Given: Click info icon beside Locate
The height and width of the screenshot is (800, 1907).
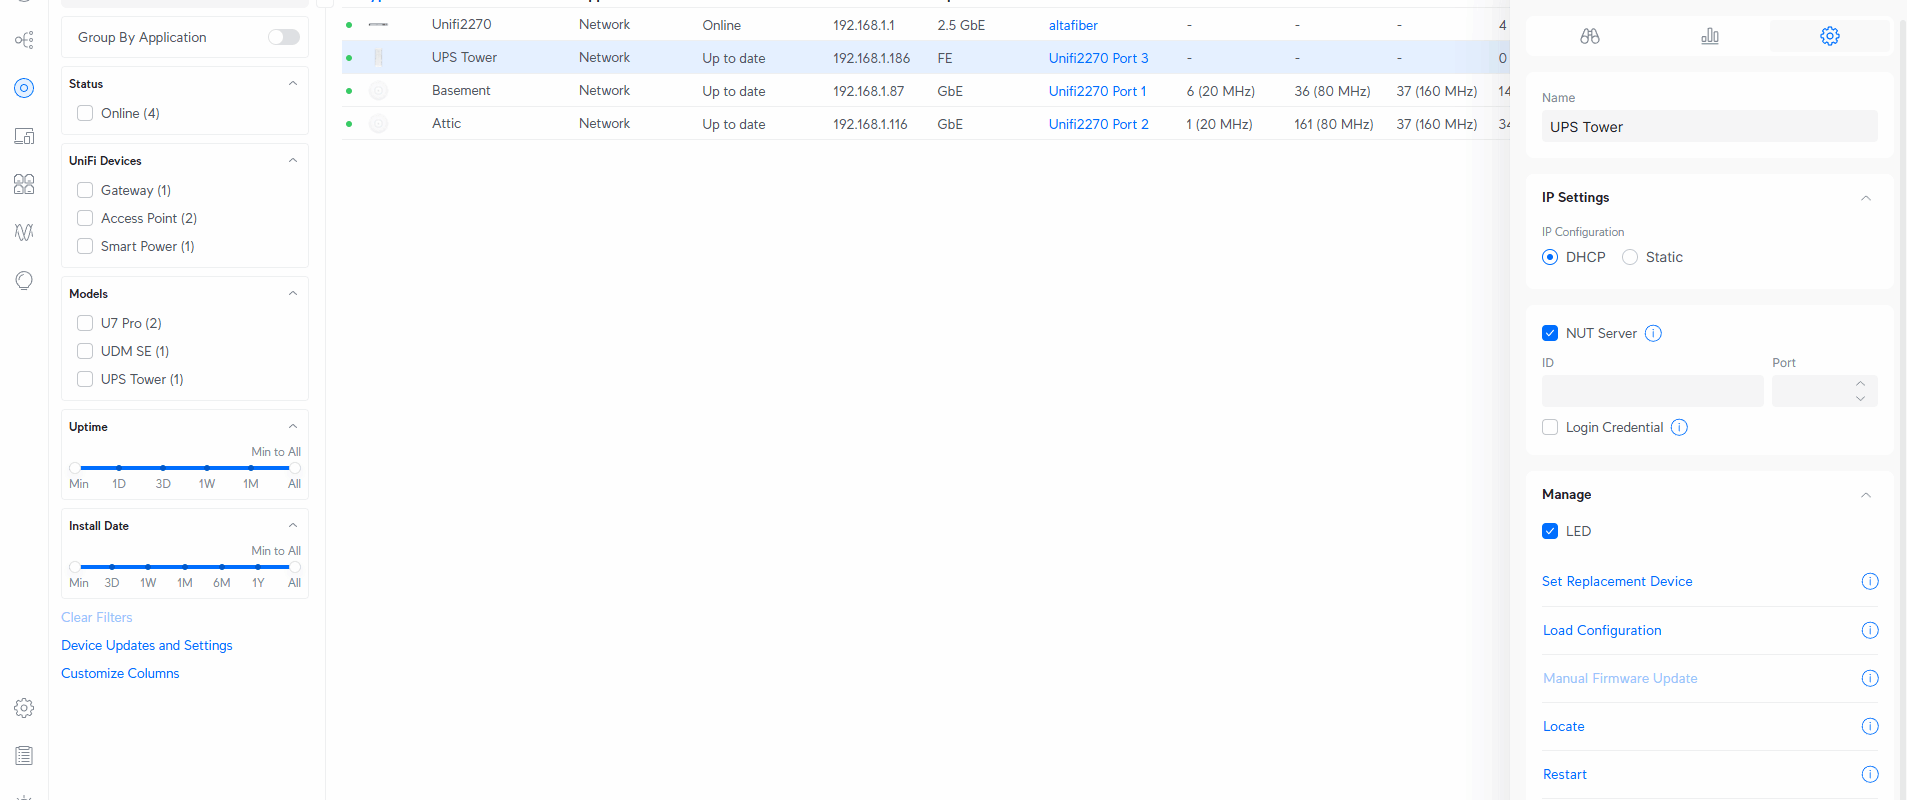Looking at the screenshot, I should click(1869, 726).
